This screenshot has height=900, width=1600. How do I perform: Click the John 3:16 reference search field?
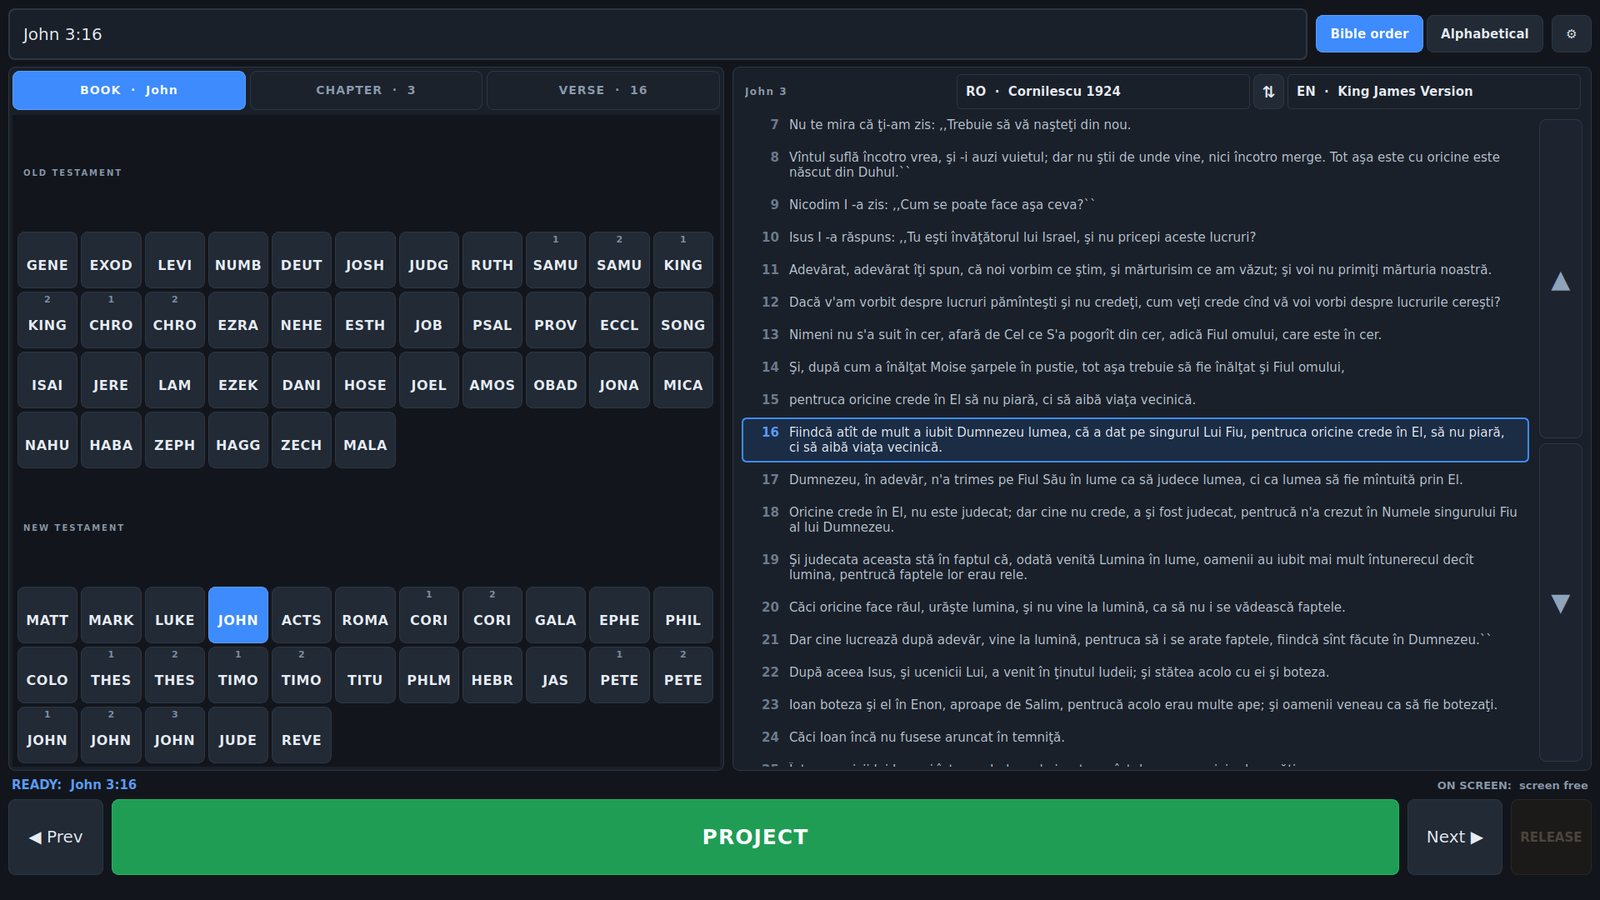(657, 34)
